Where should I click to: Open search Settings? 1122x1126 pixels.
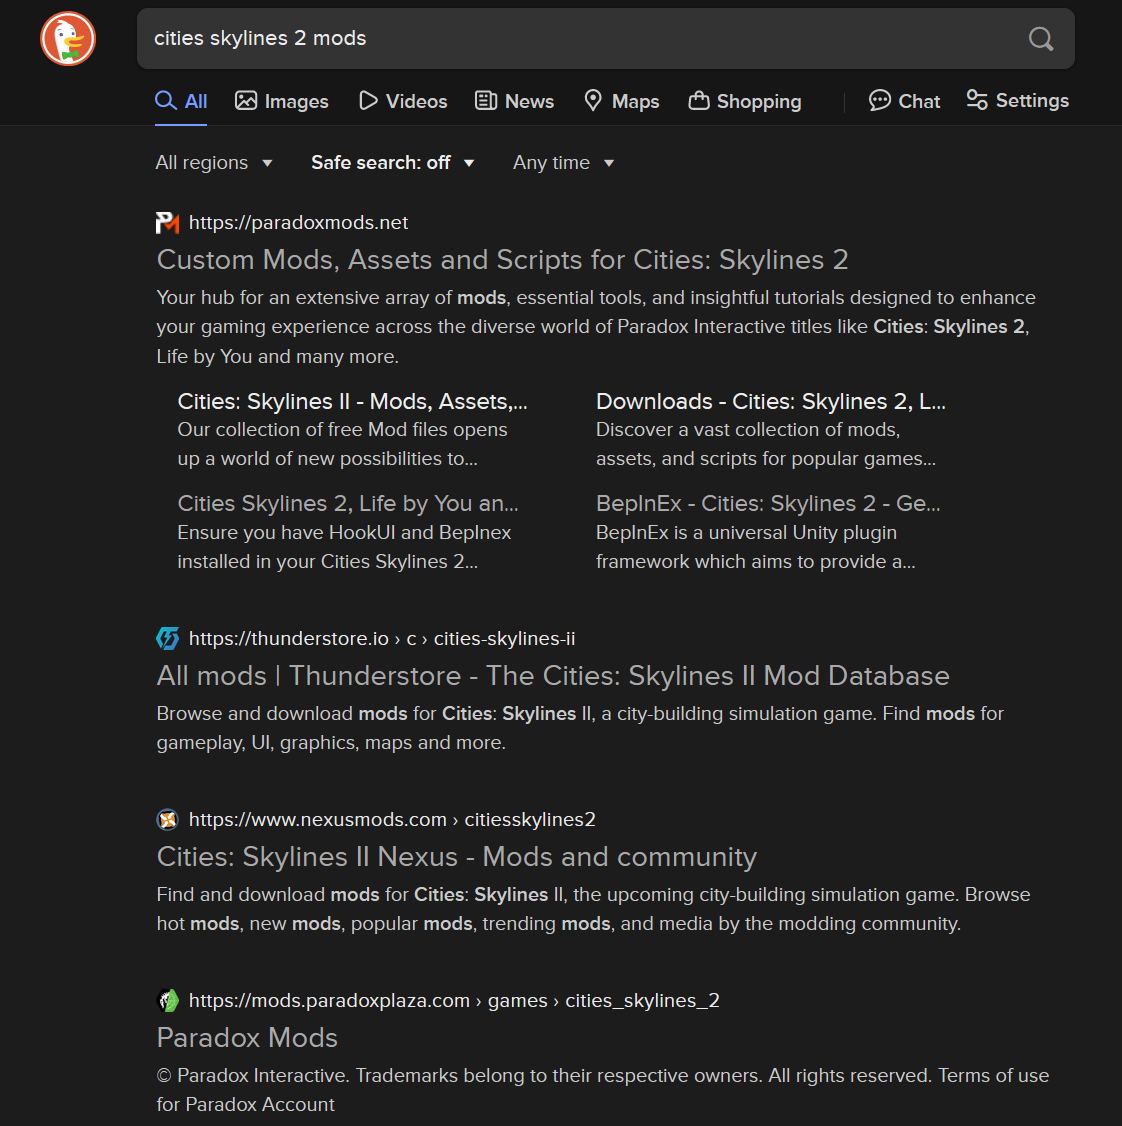pos(1017,101)
